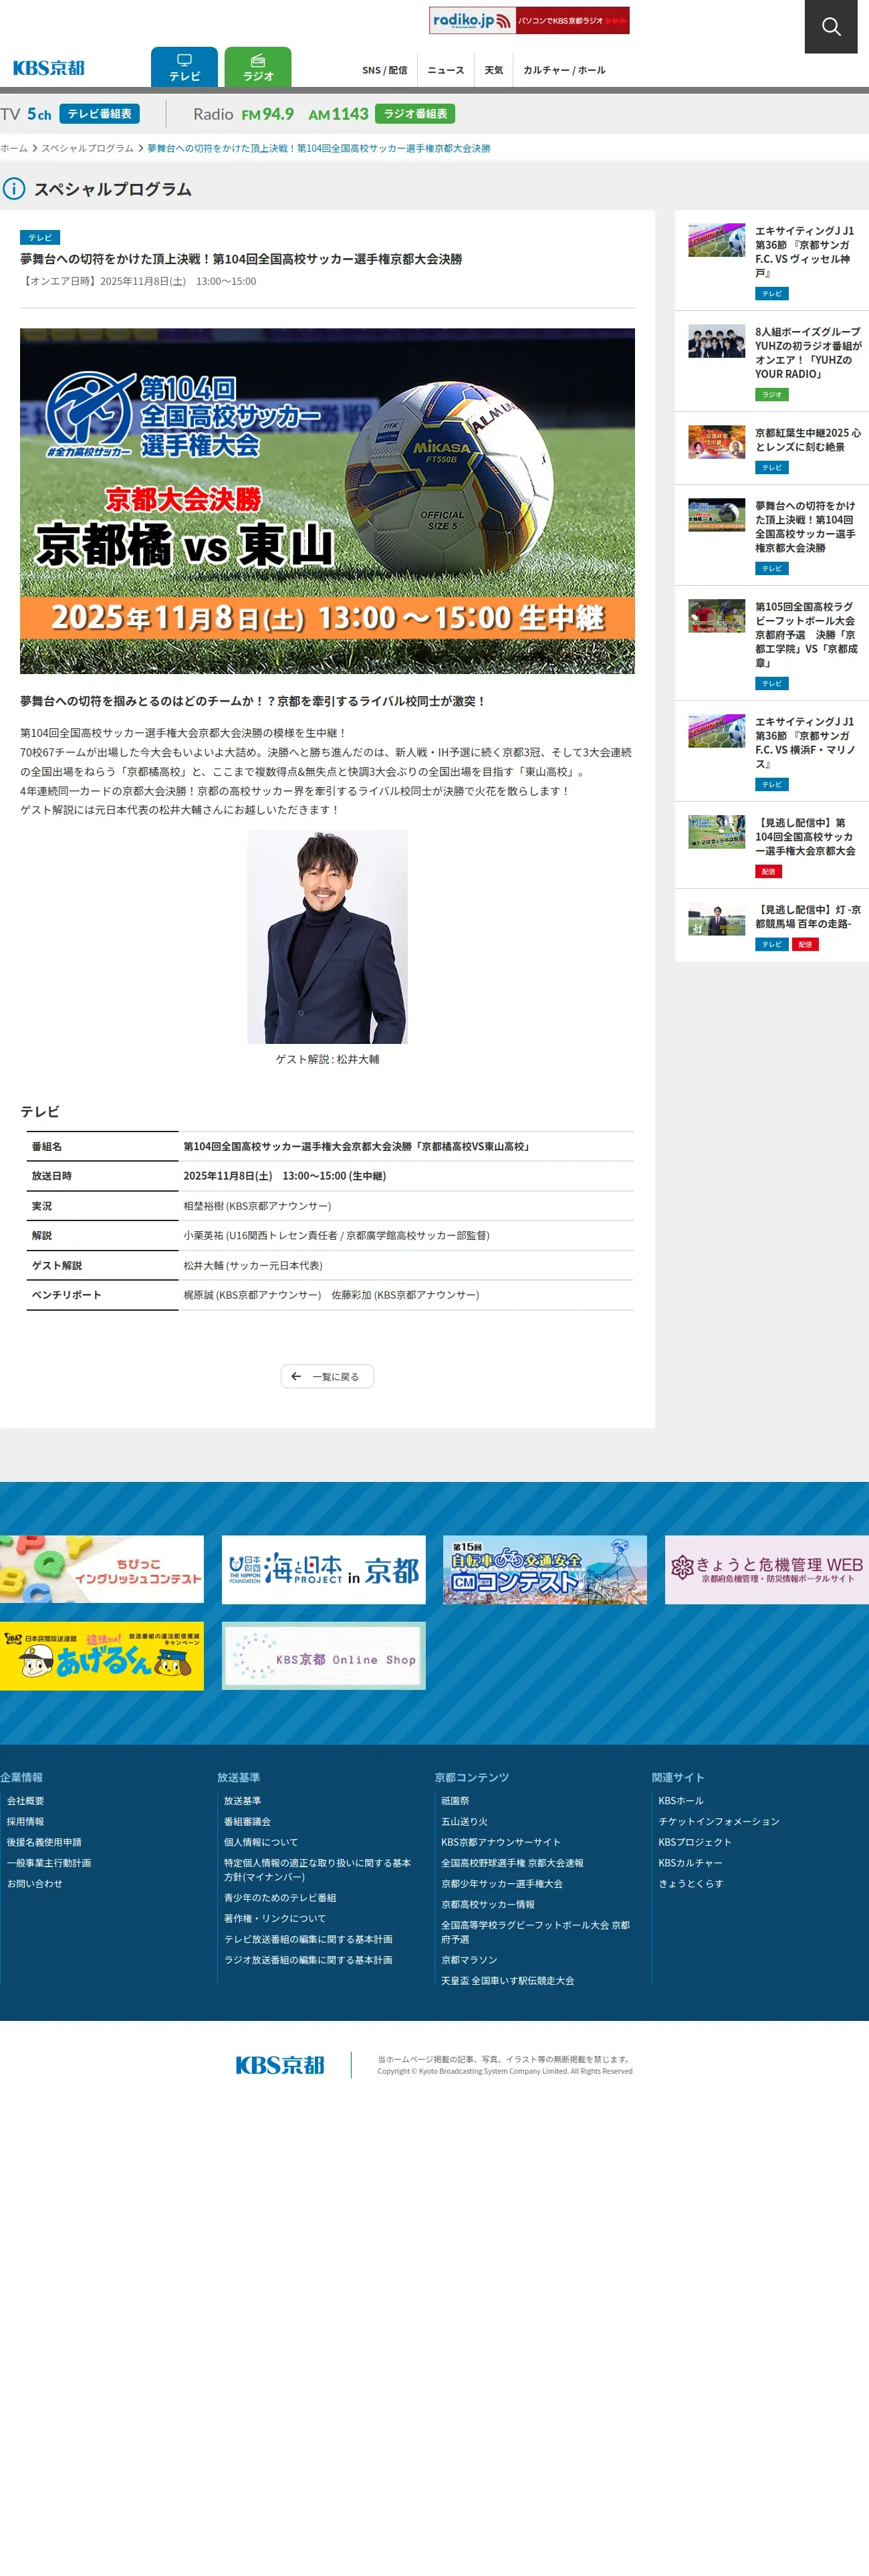Open KBSホール footer link
Image resolution: width=869 pixels, height=2576 pixels.
pyautogui.click(x=681, y=1800)
